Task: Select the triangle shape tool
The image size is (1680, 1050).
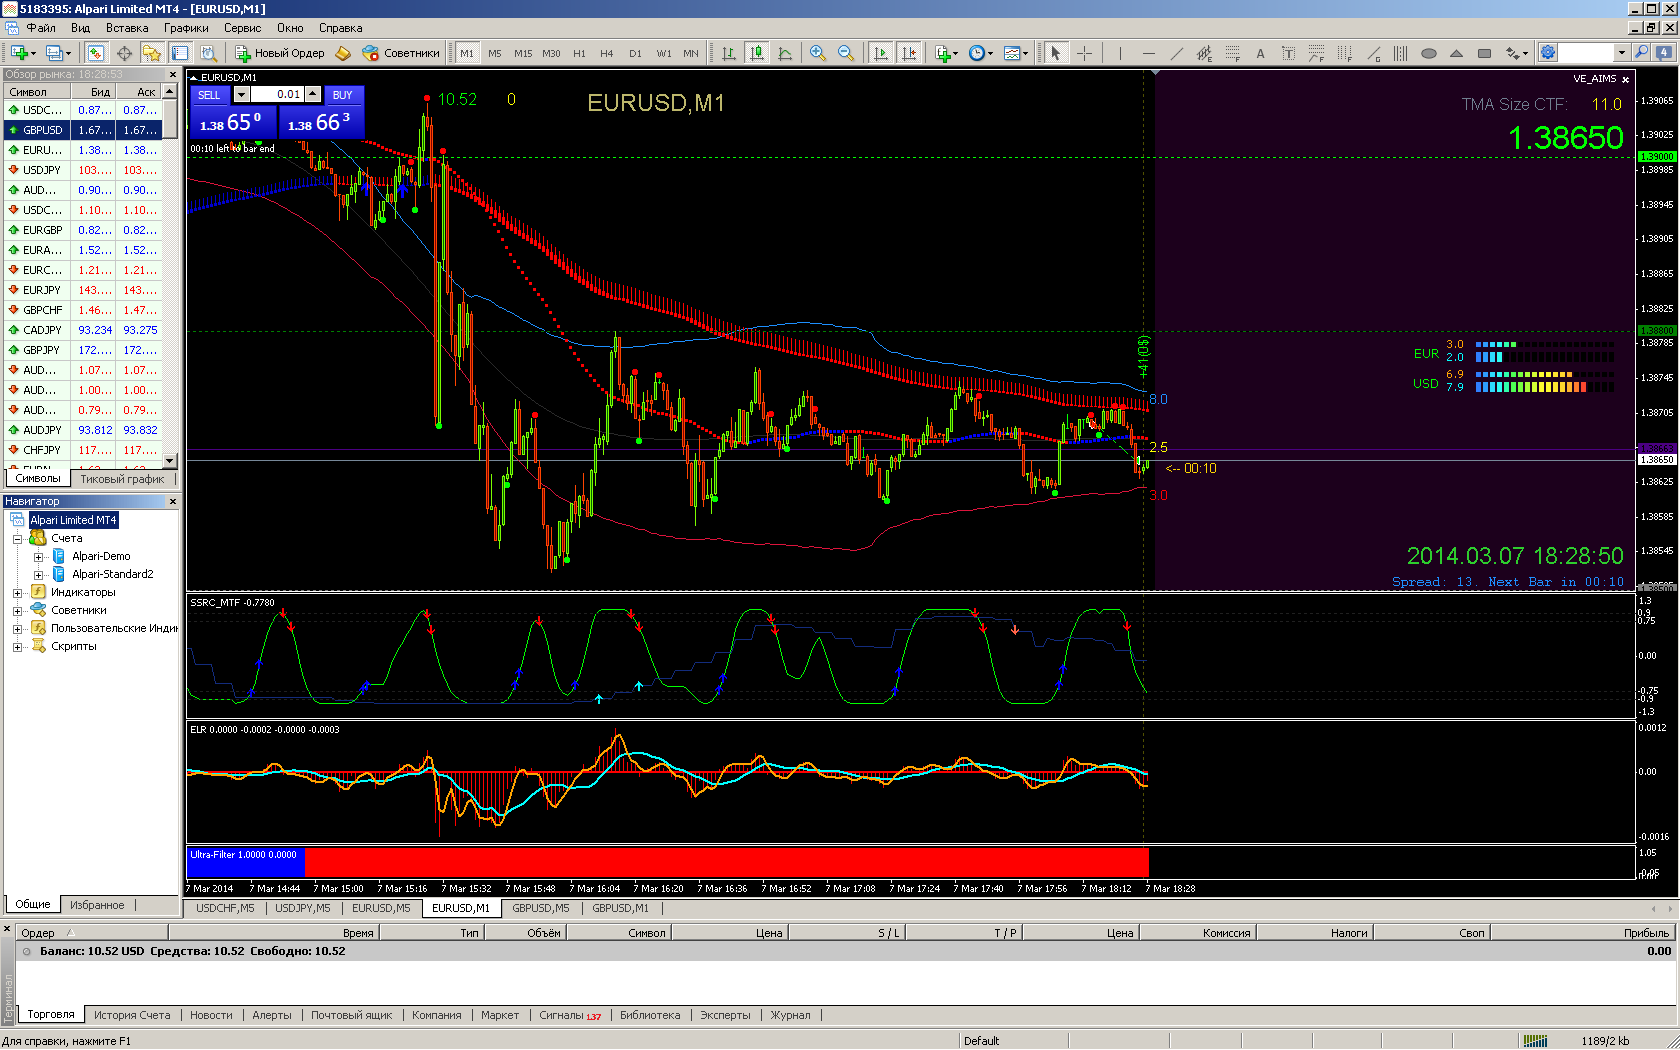Action: tap(1456, 53)
